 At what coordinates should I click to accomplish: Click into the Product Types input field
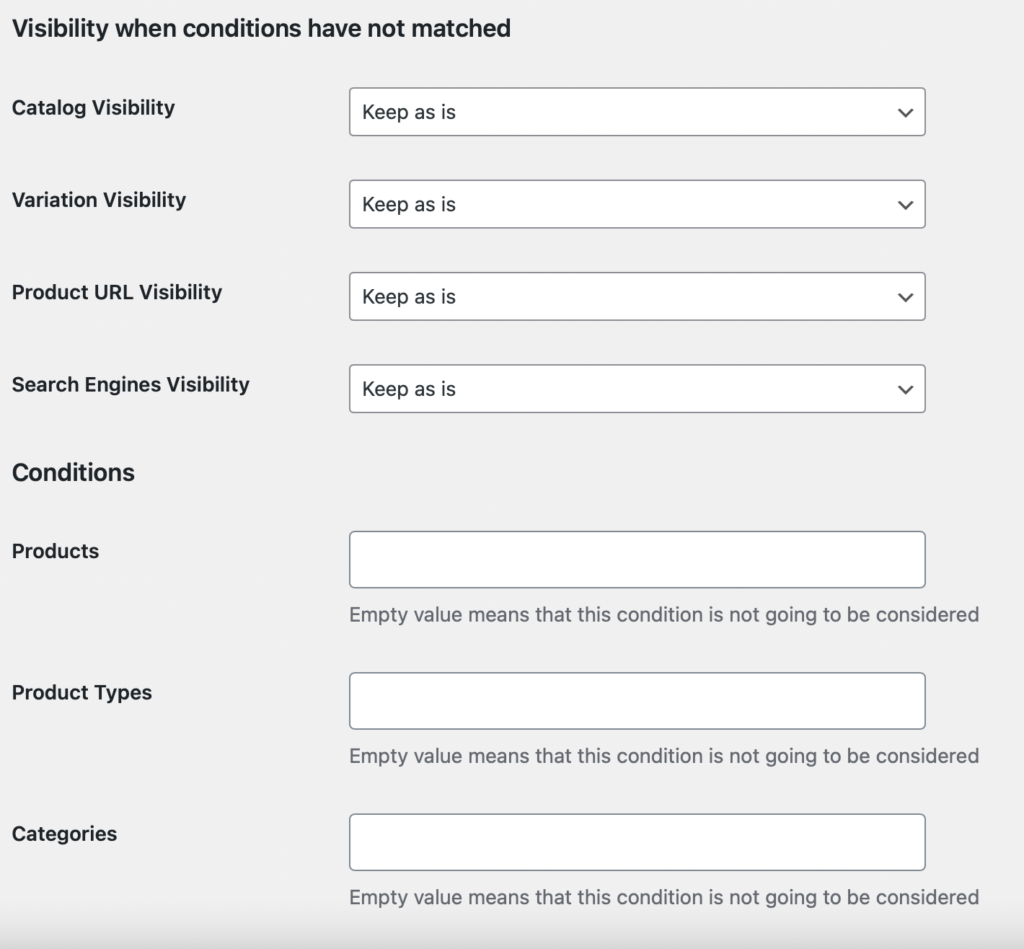tap(636, 700)
